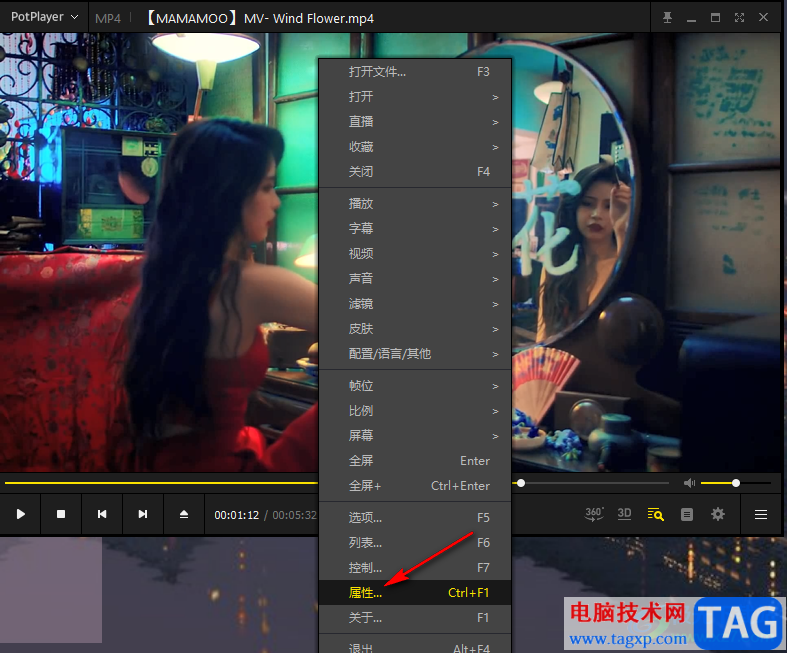The image size is (787, 653).
Task: Minimize the PotPlayer window
Action: (x=691, y=18)
